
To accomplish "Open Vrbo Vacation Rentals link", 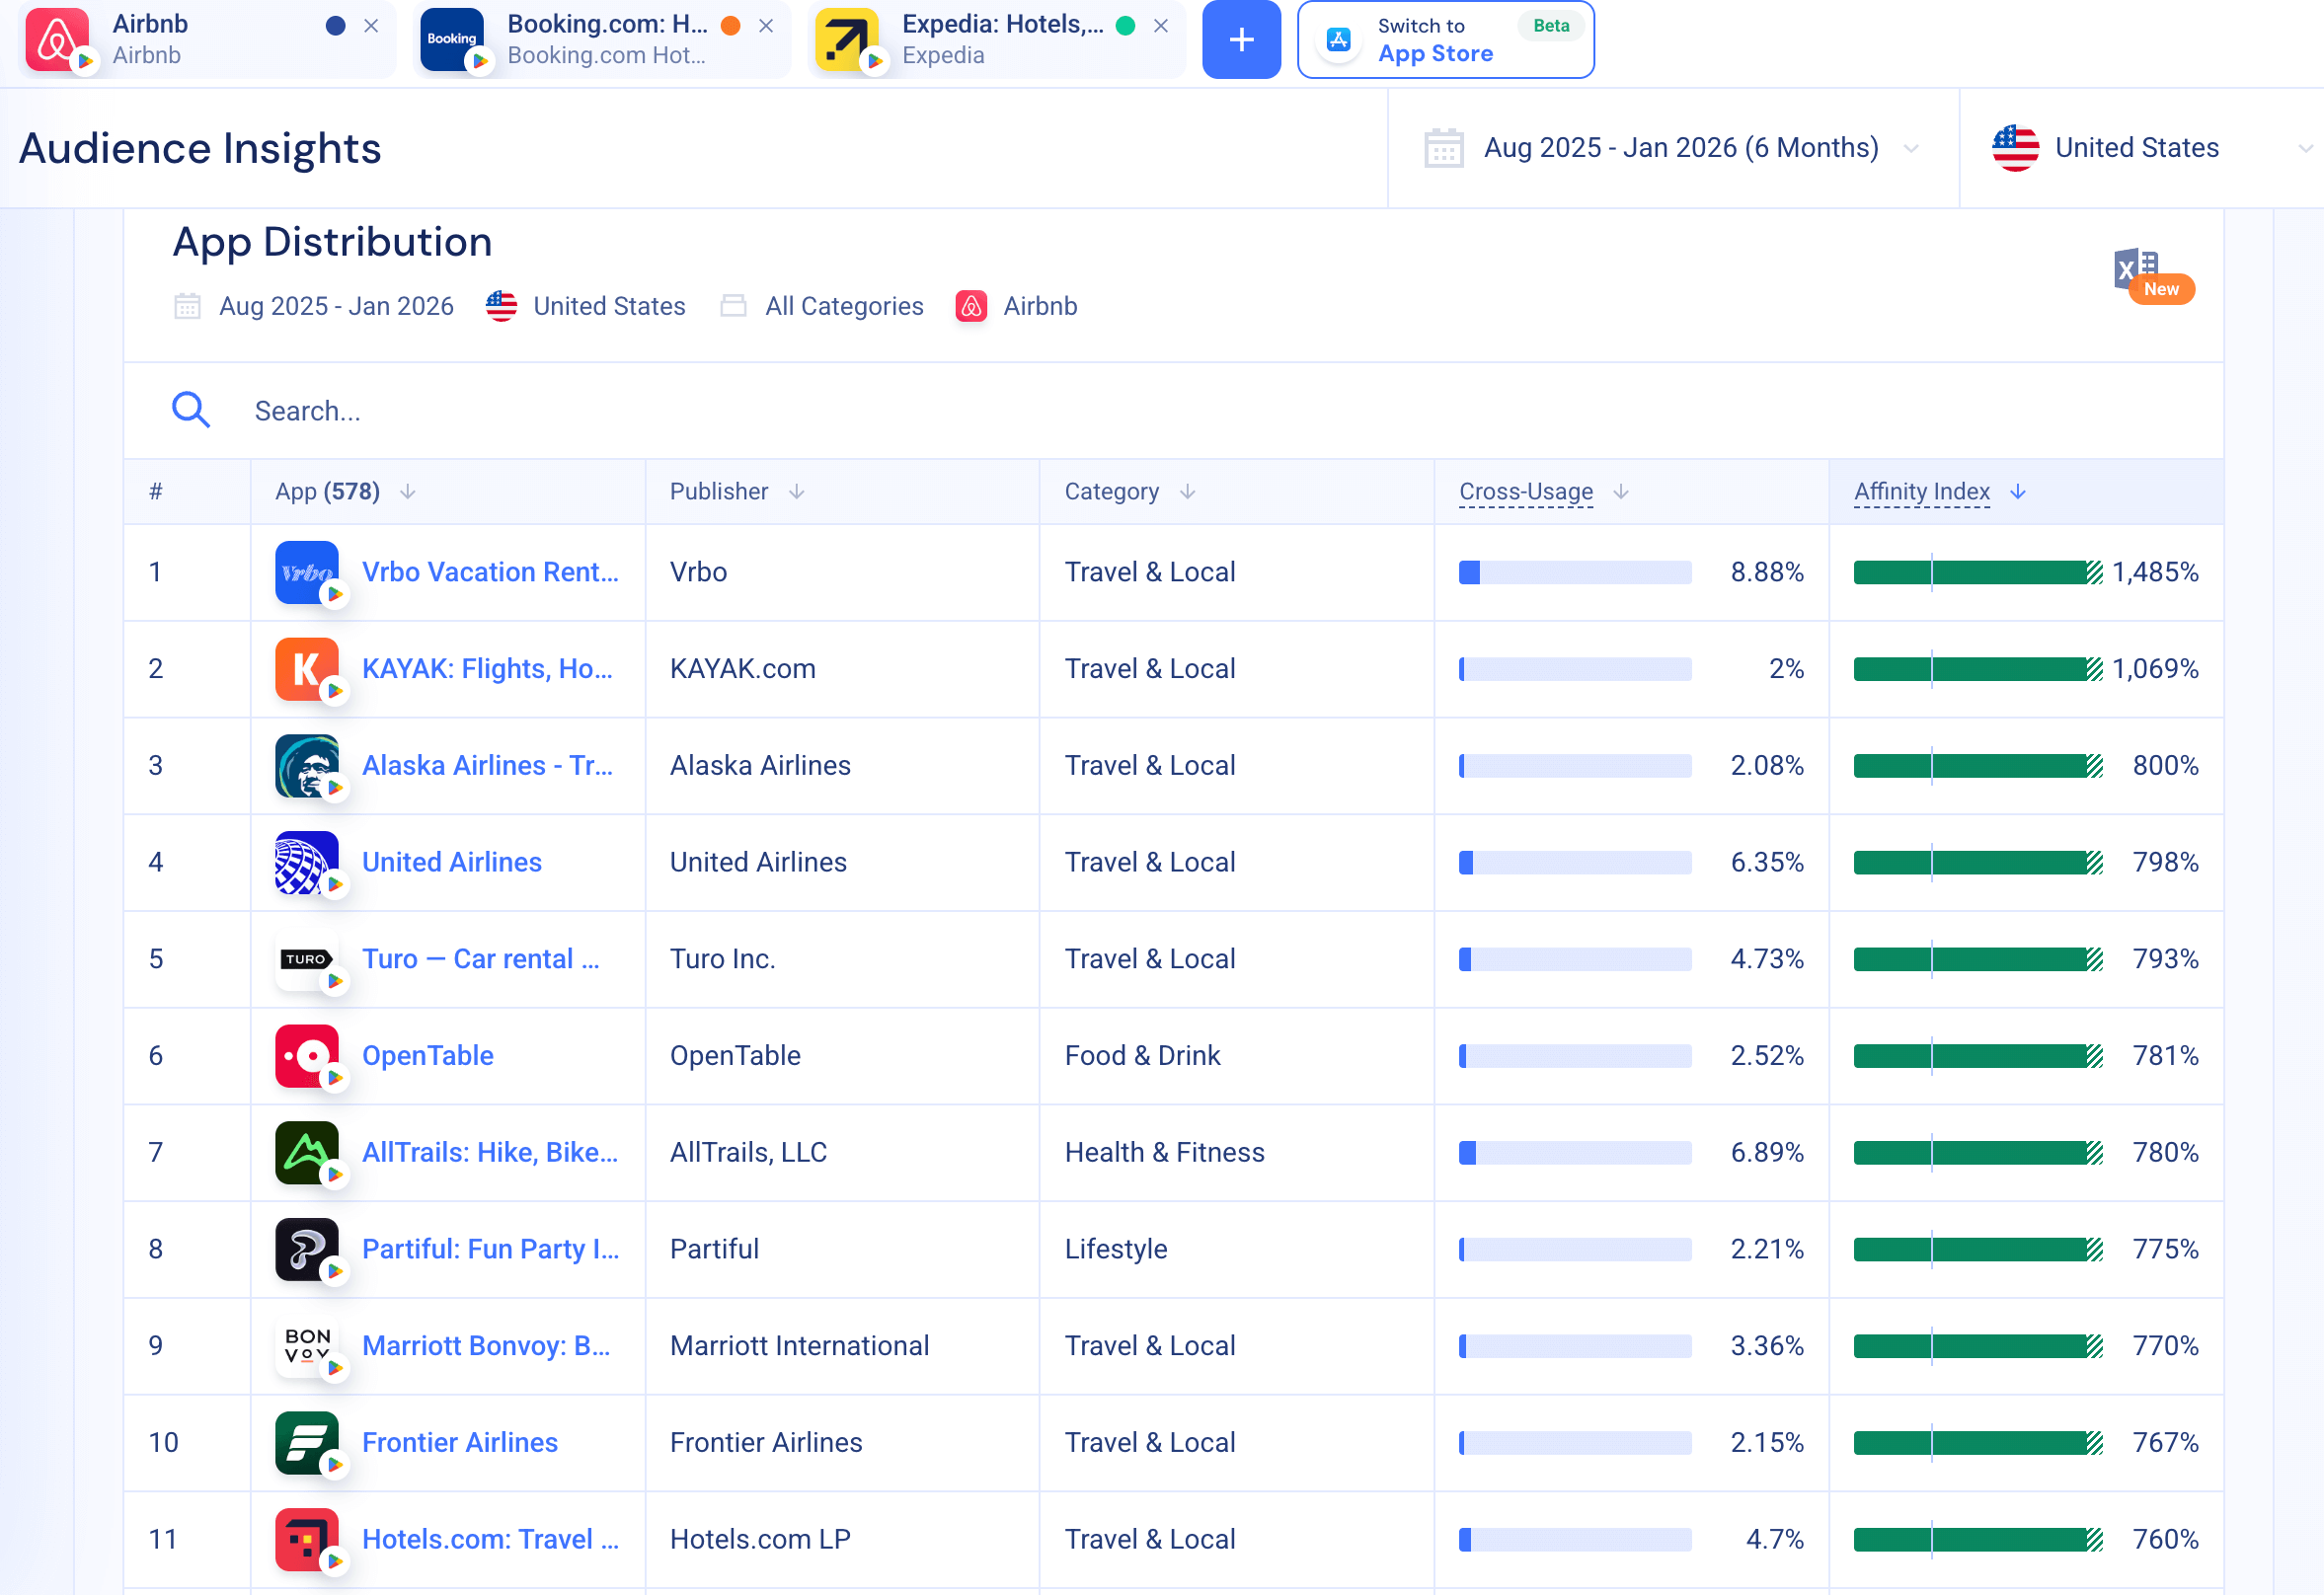I will coord(490,572).
